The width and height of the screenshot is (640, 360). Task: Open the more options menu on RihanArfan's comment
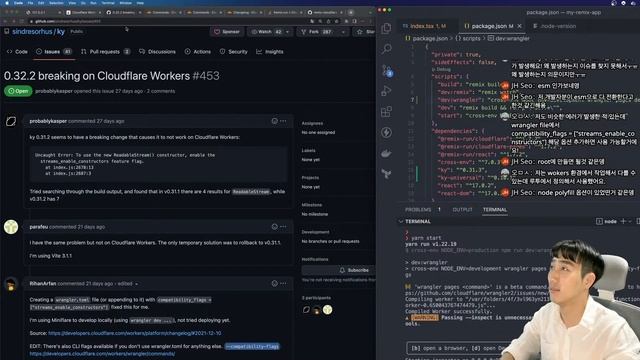click(x=283, y=284)
